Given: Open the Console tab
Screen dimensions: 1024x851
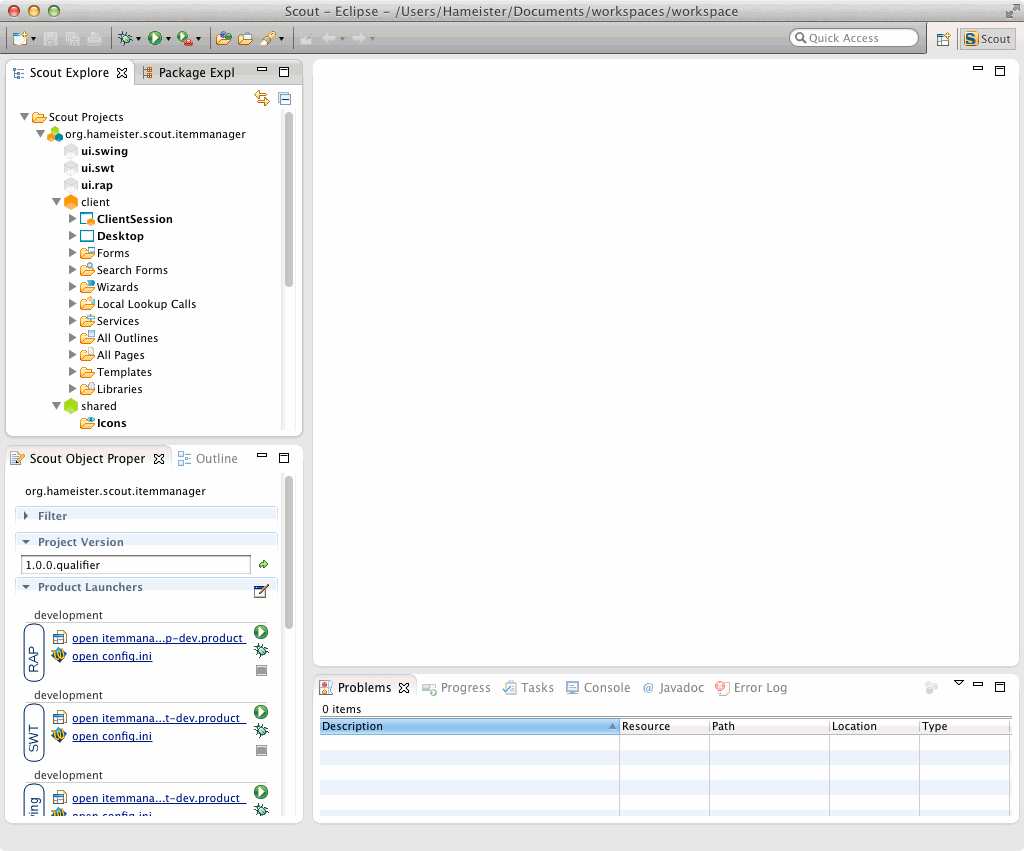Looking at the screenshot, I should 598,687.
